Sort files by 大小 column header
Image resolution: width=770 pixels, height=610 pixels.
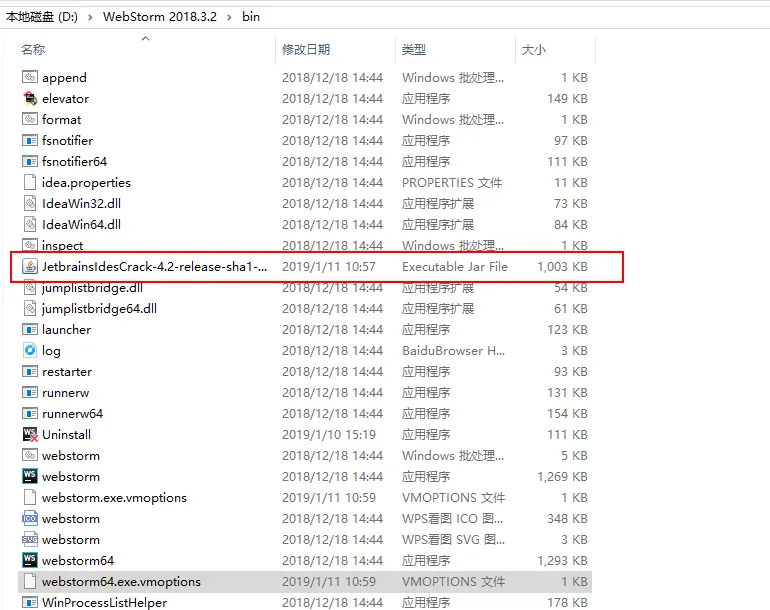(x=533, y=50)
